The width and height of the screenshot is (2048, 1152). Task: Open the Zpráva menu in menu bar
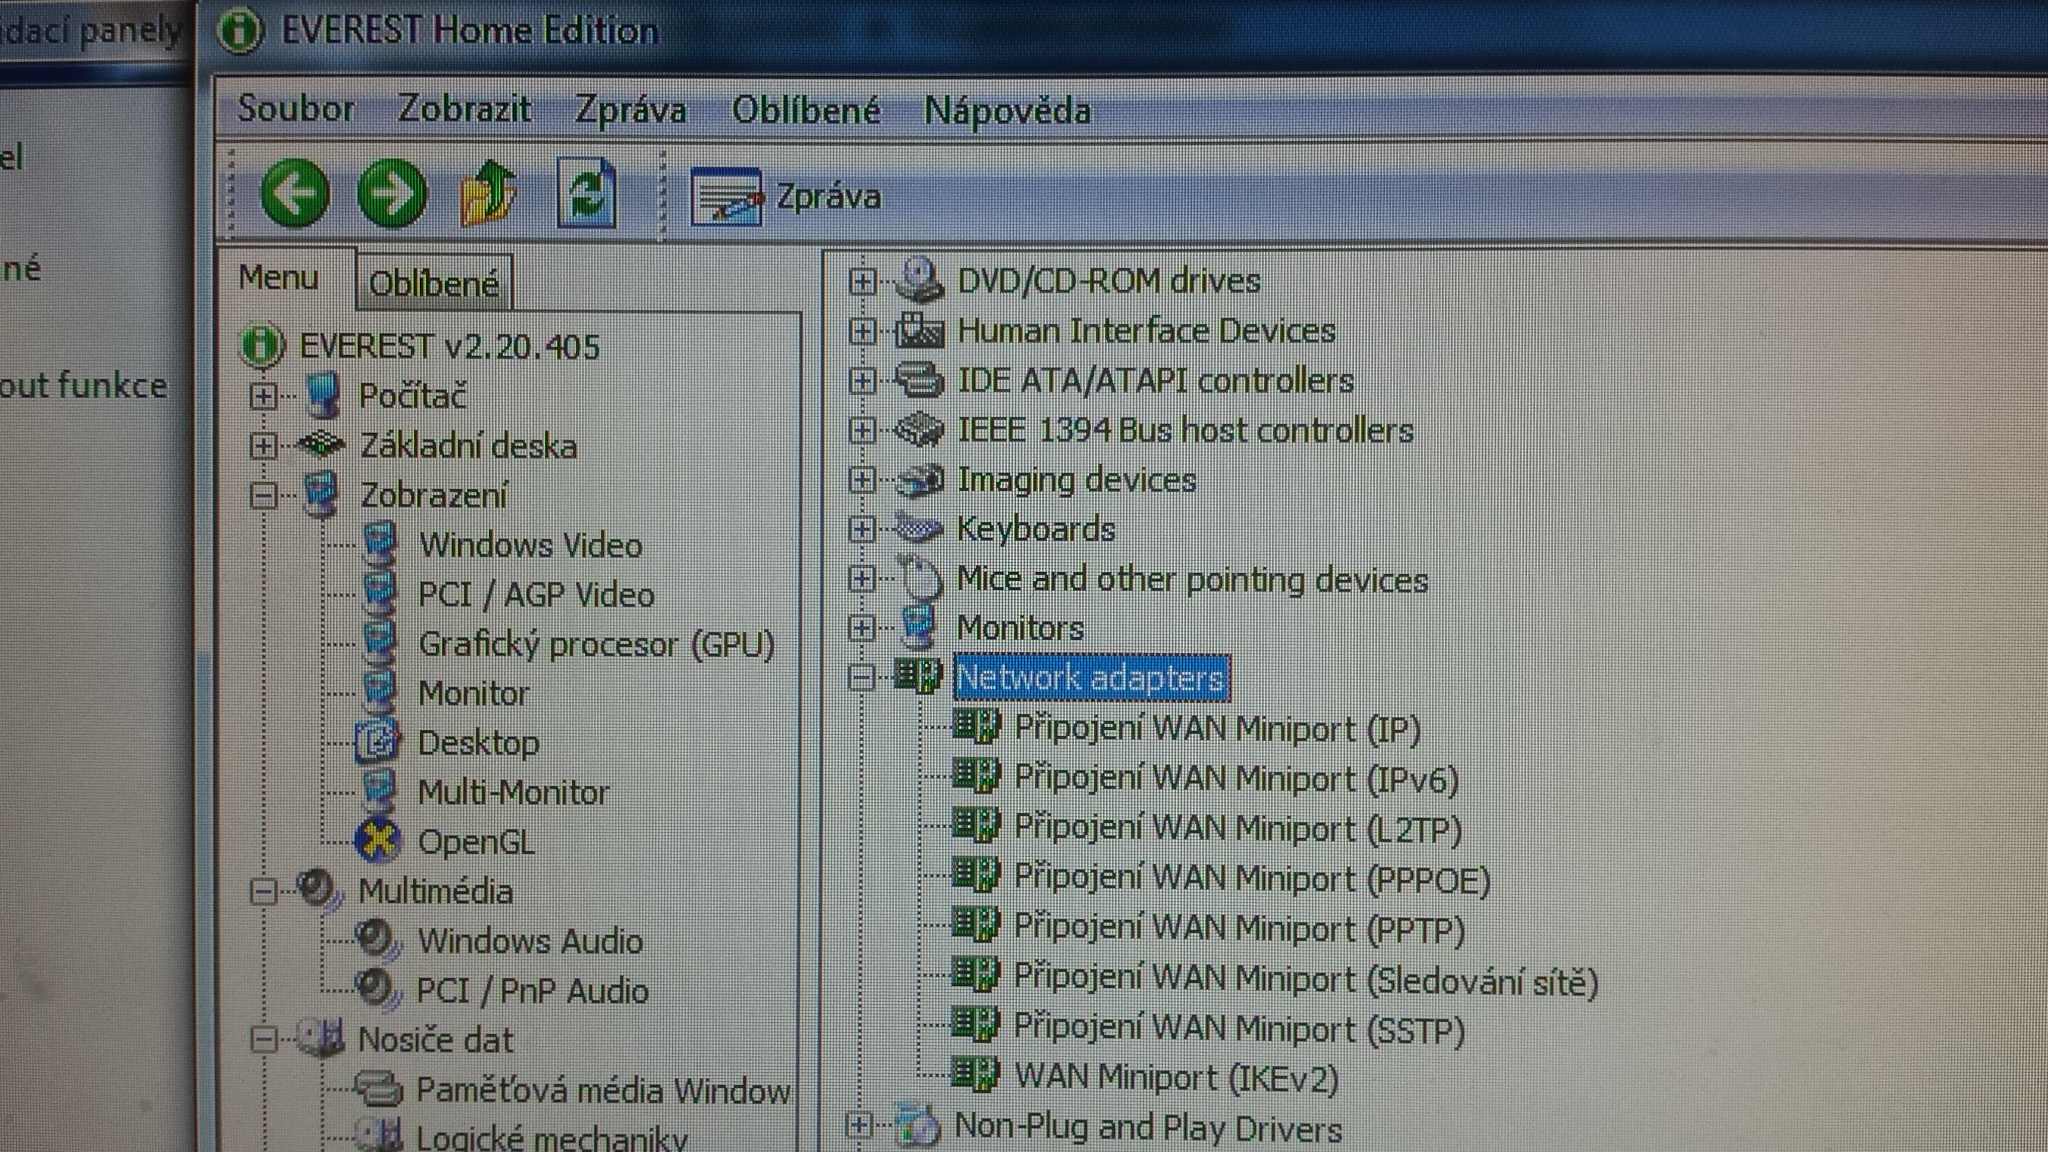click(630, 110)
